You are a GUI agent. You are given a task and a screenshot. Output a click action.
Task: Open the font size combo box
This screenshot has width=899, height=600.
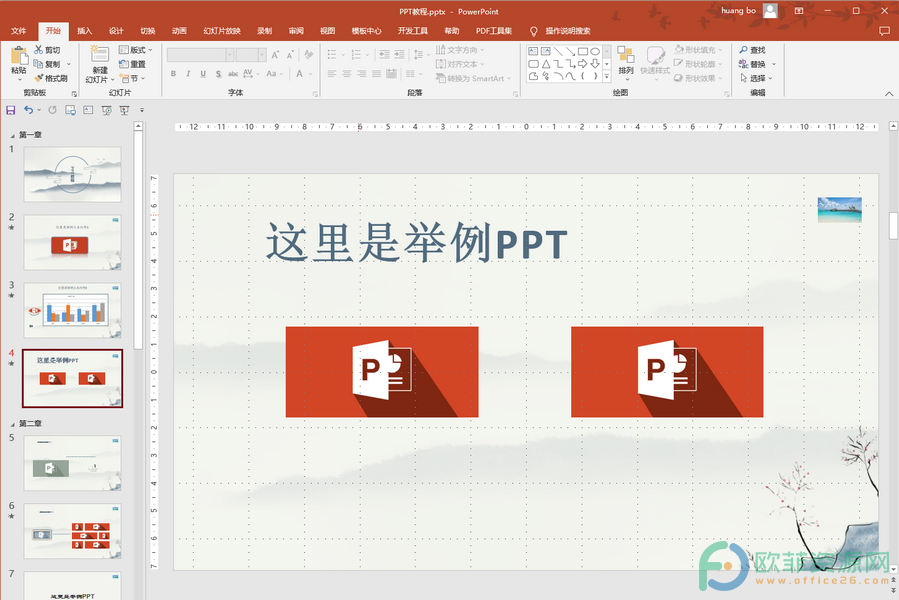click(x=251, y=55)
